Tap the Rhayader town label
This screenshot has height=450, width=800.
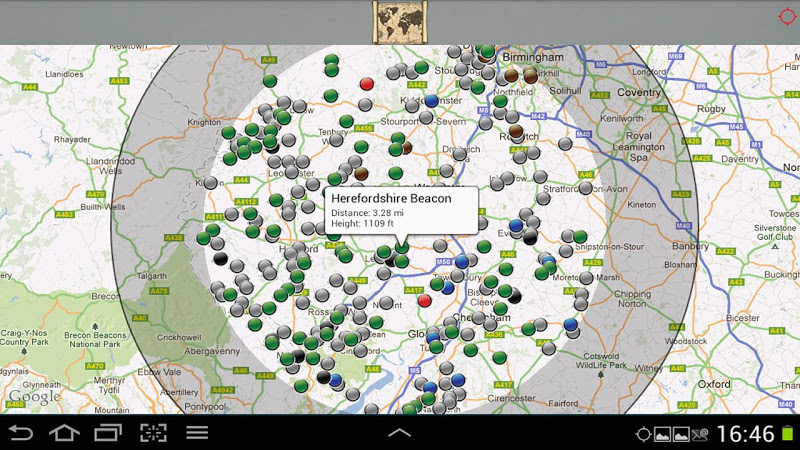(x=72, y=139)
